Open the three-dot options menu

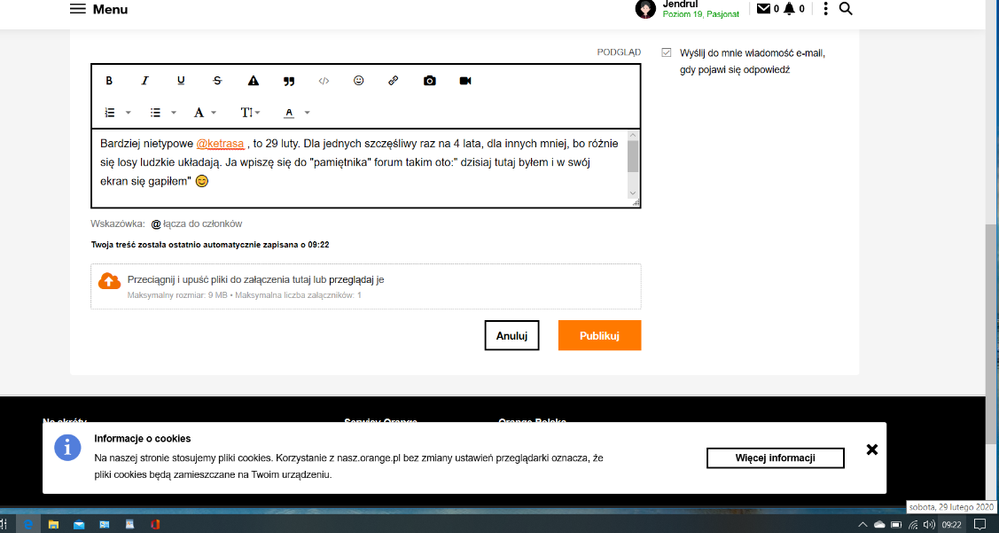pos(826,8)
